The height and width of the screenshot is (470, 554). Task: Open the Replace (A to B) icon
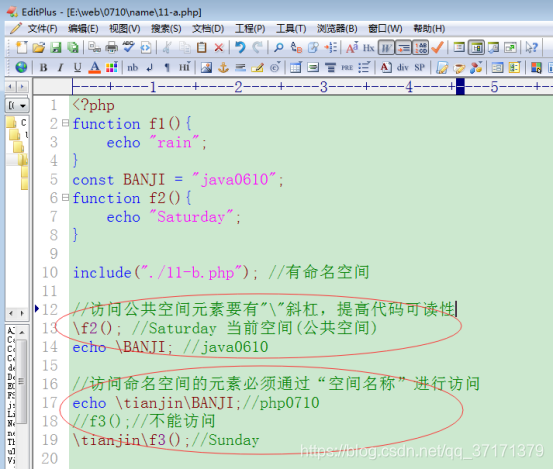coord(296,47)
